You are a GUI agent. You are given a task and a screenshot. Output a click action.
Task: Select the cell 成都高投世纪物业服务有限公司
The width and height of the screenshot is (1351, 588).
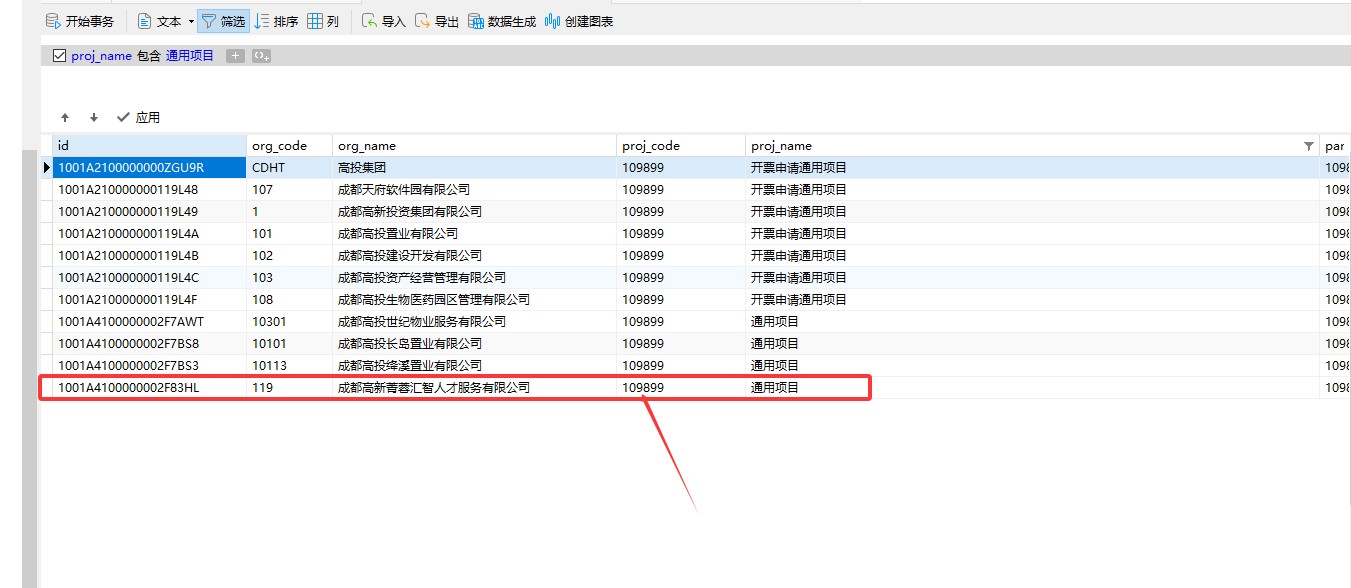point(474,321)
